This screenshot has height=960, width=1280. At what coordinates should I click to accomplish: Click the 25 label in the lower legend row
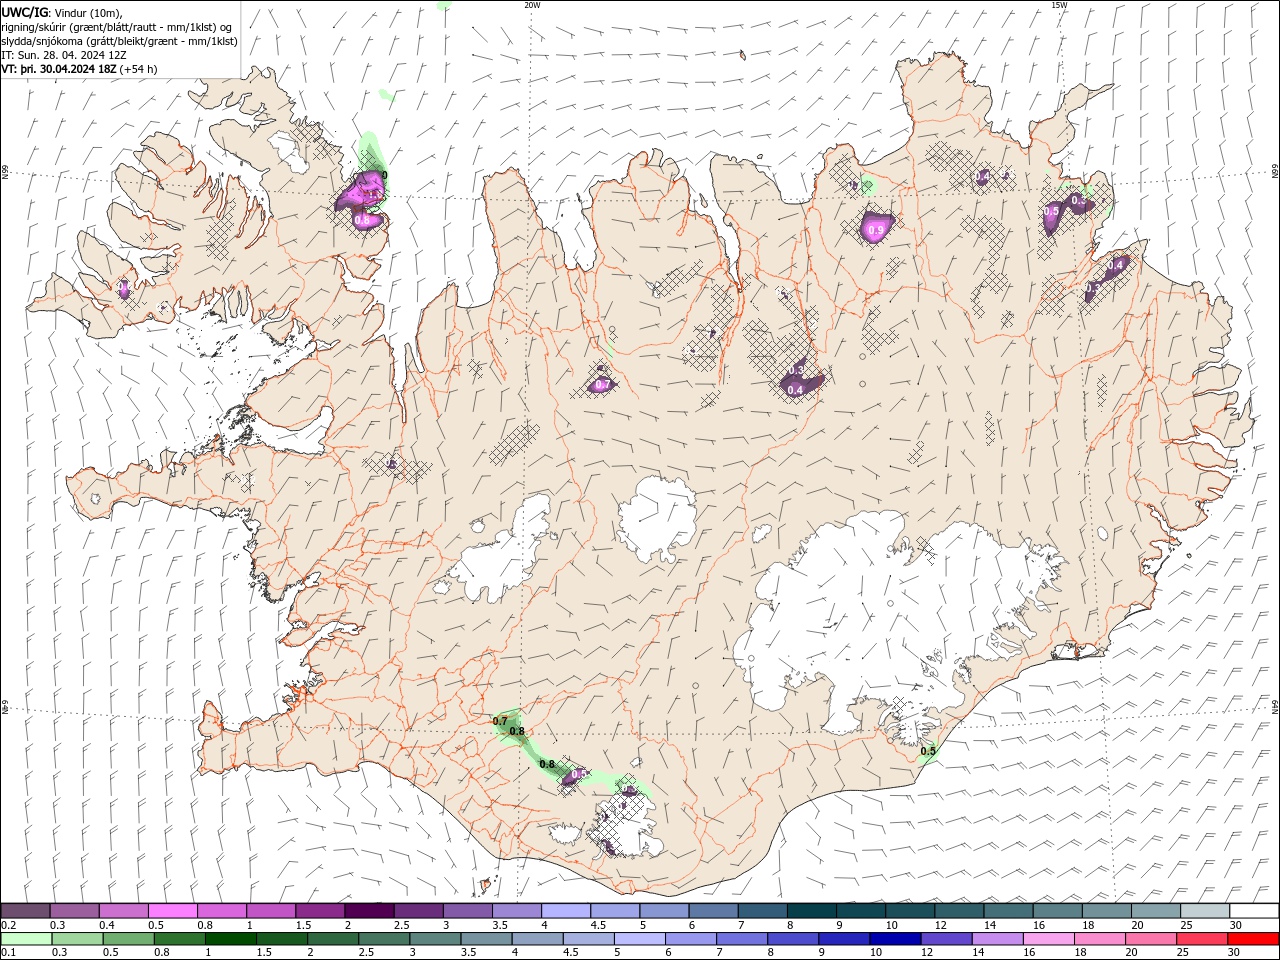pyautogui.click(x=1185, y=954)
